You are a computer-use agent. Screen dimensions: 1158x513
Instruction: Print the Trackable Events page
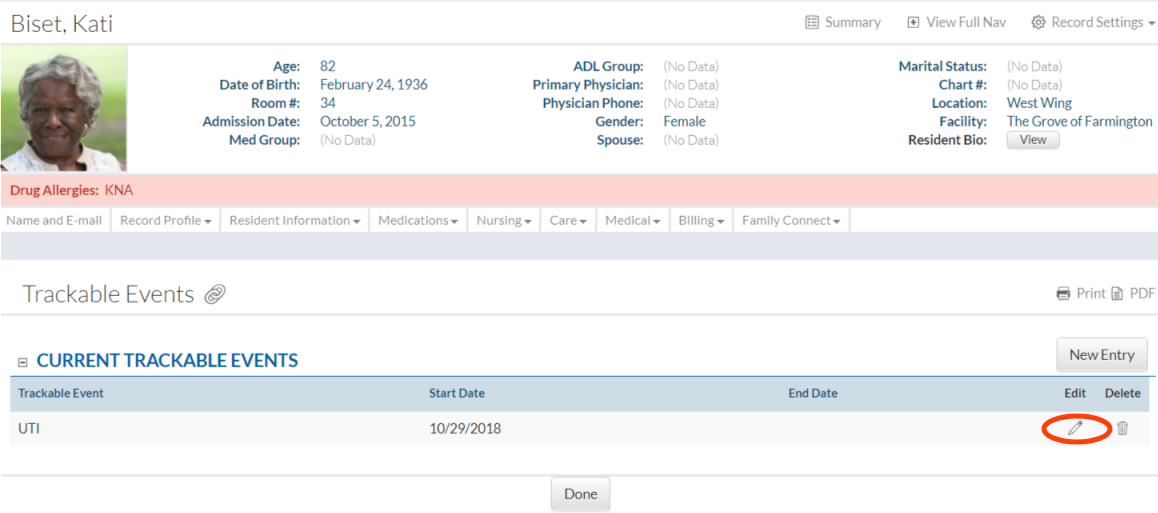(x=1080, y=293)
